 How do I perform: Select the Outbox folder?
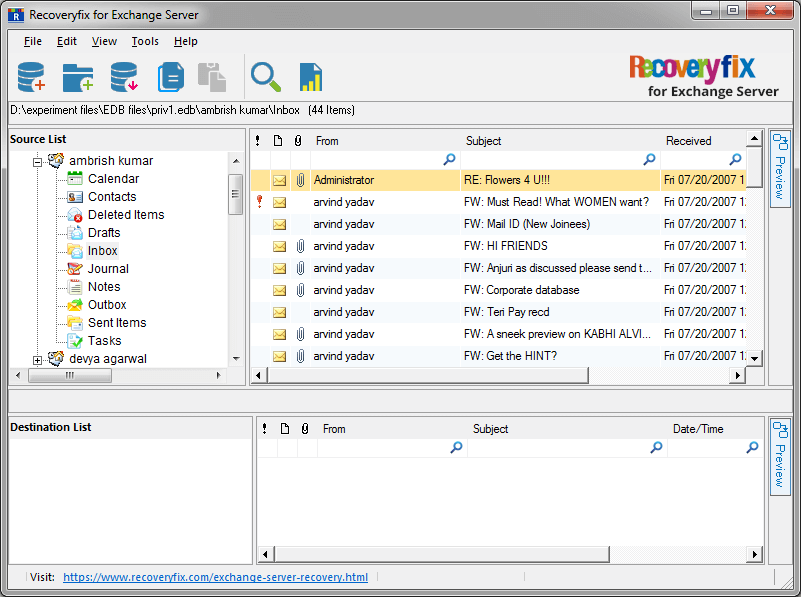[107, 304]
